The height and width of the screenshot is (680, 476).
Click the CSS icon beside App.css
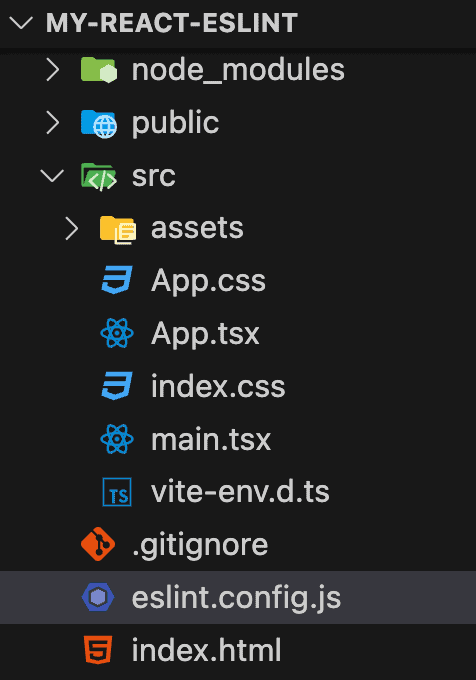(117, 280)
